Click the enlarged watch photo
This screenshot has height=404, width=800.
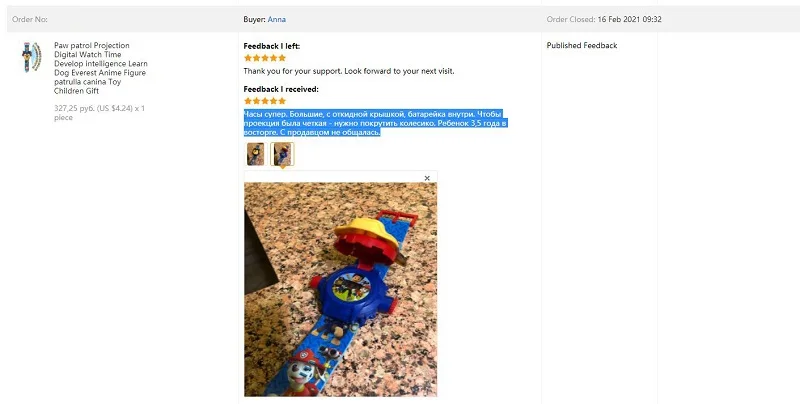(x=340, y=289)
